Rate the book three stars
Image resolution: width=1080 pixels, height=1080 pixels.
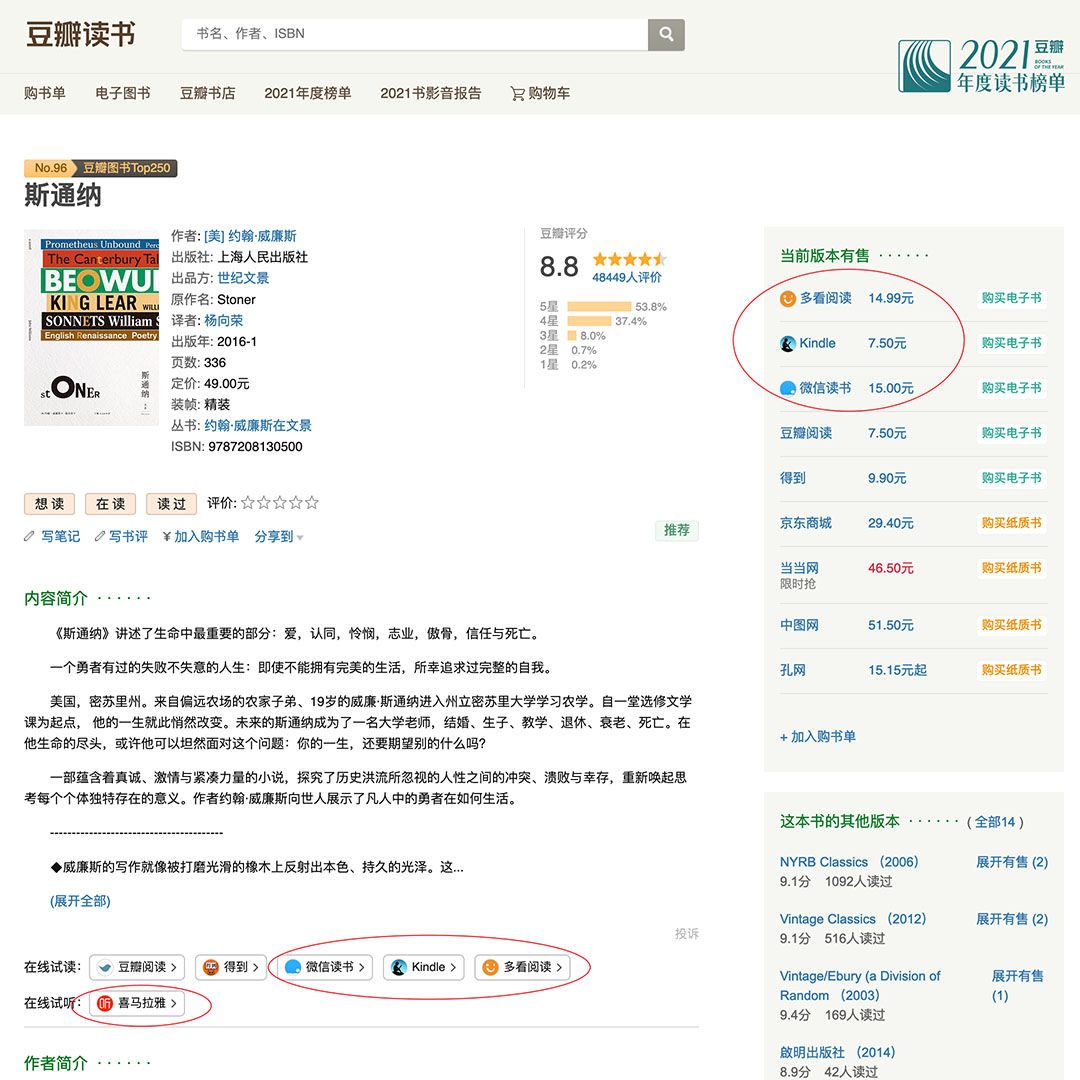280,503
